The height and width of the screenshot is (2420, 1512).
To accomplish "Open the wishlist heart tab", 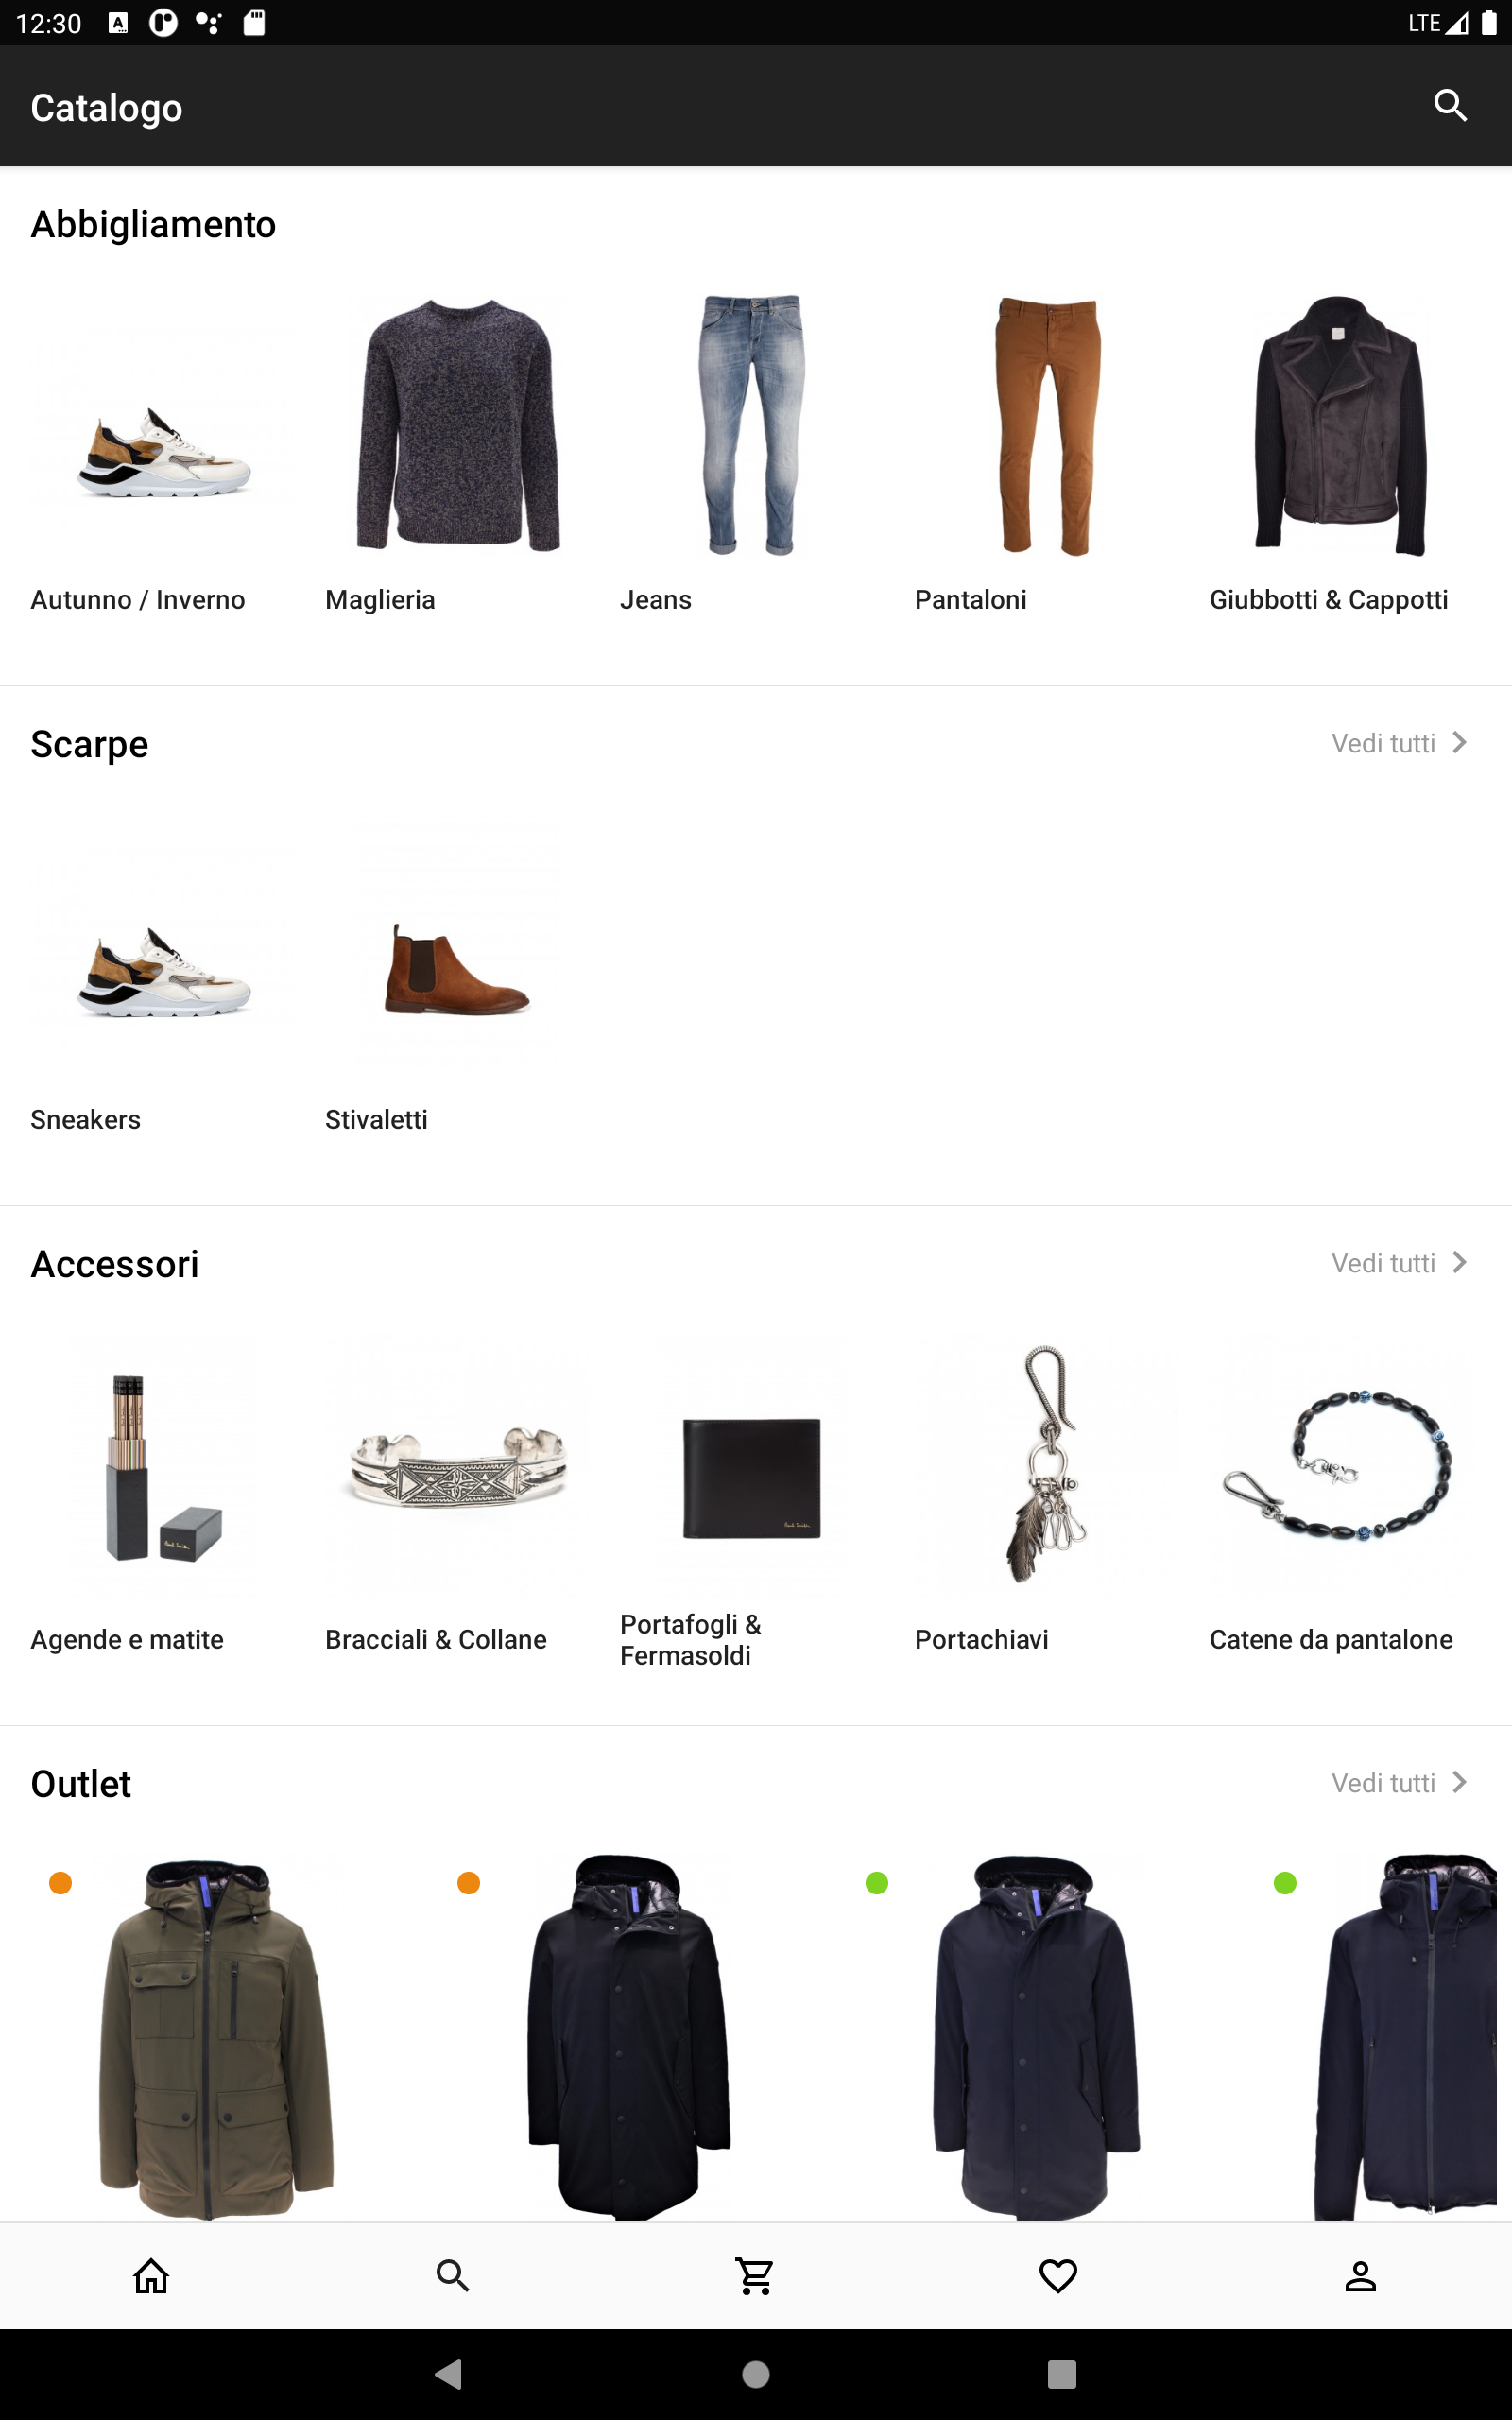I will pyautogui.click(x=1058, y=2275).
